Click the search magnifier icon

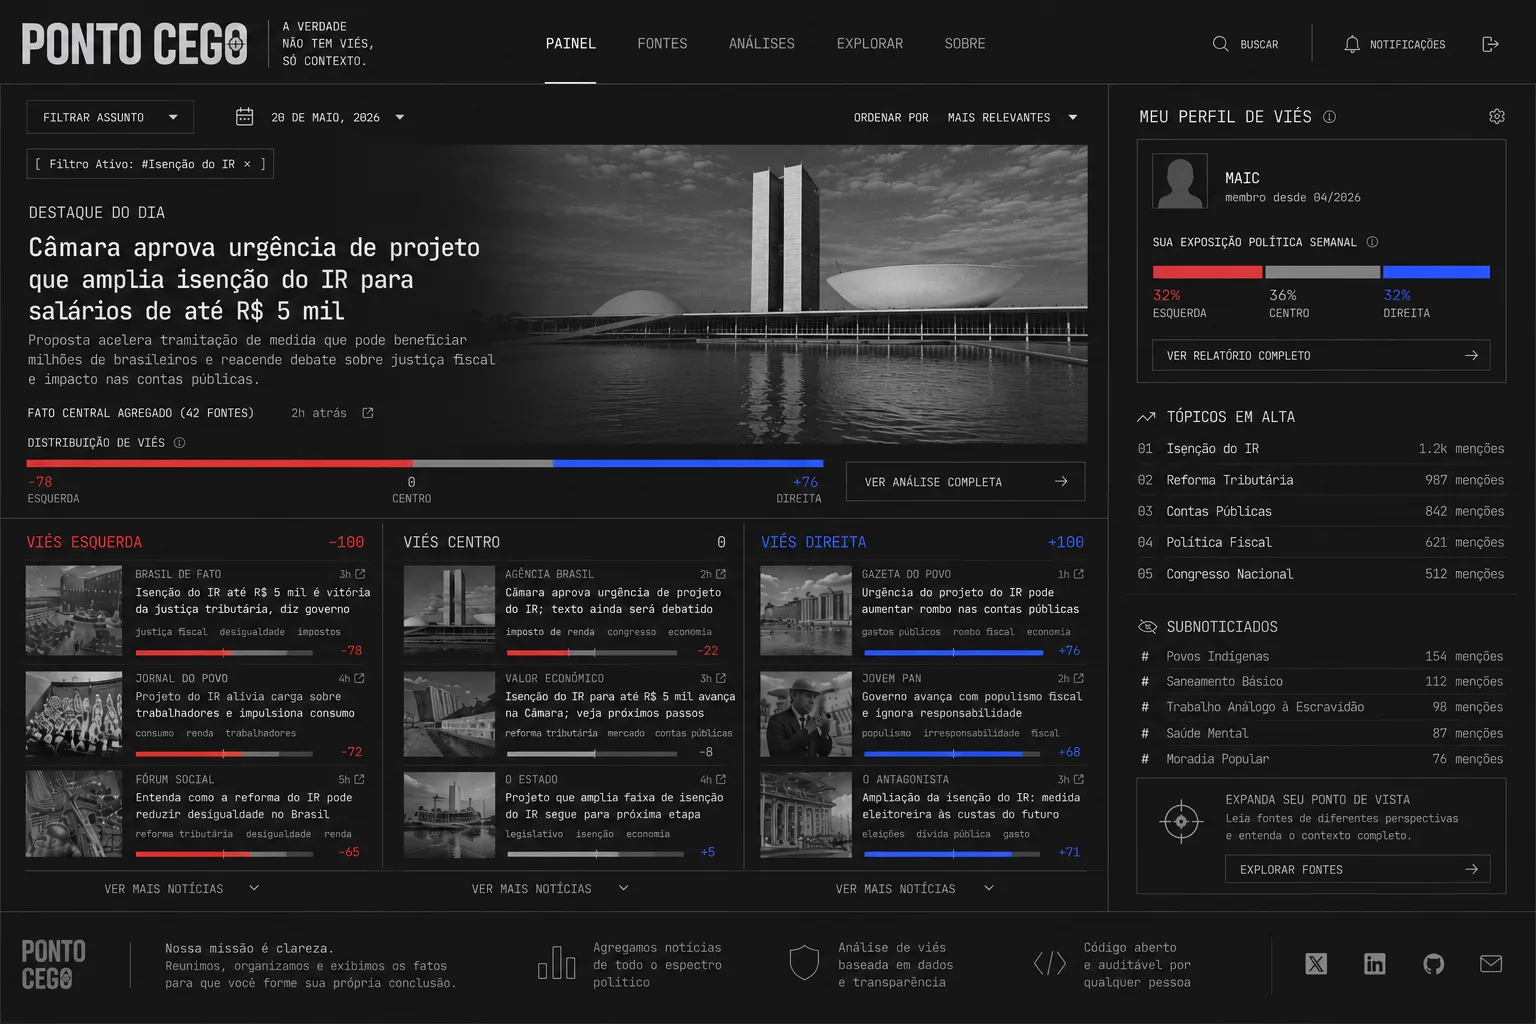[1220, 44]
